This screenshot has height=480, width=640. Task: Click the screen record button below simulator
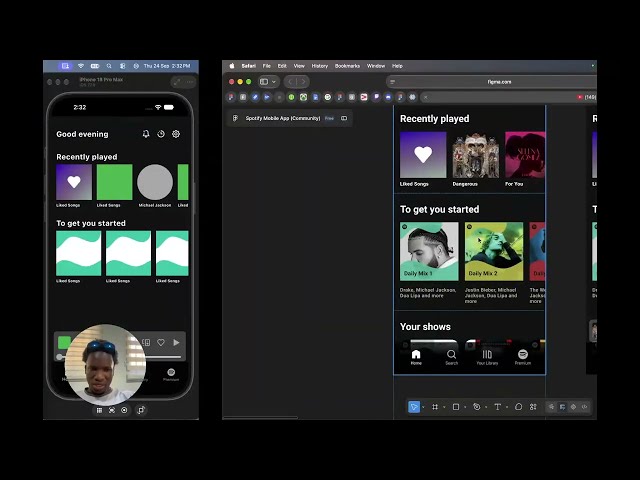(x=124, y=410)
